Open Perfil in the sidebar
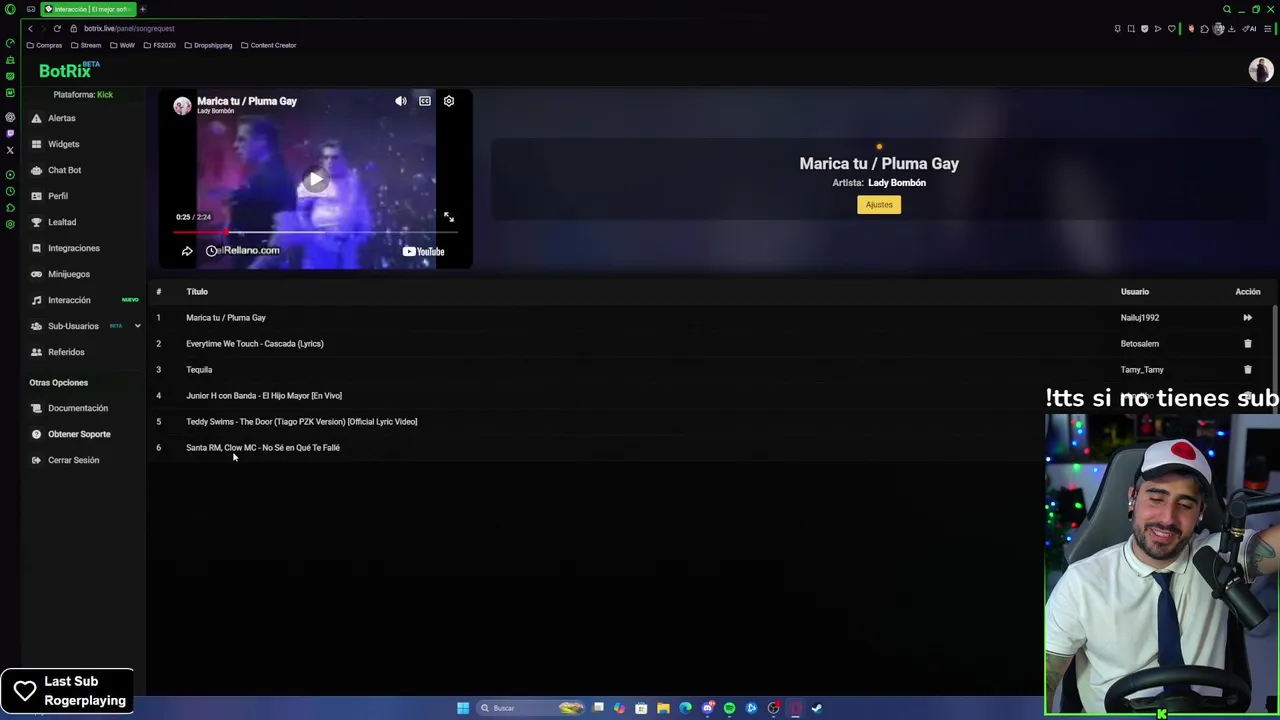1280x720 pixels. tap(58, 196)
